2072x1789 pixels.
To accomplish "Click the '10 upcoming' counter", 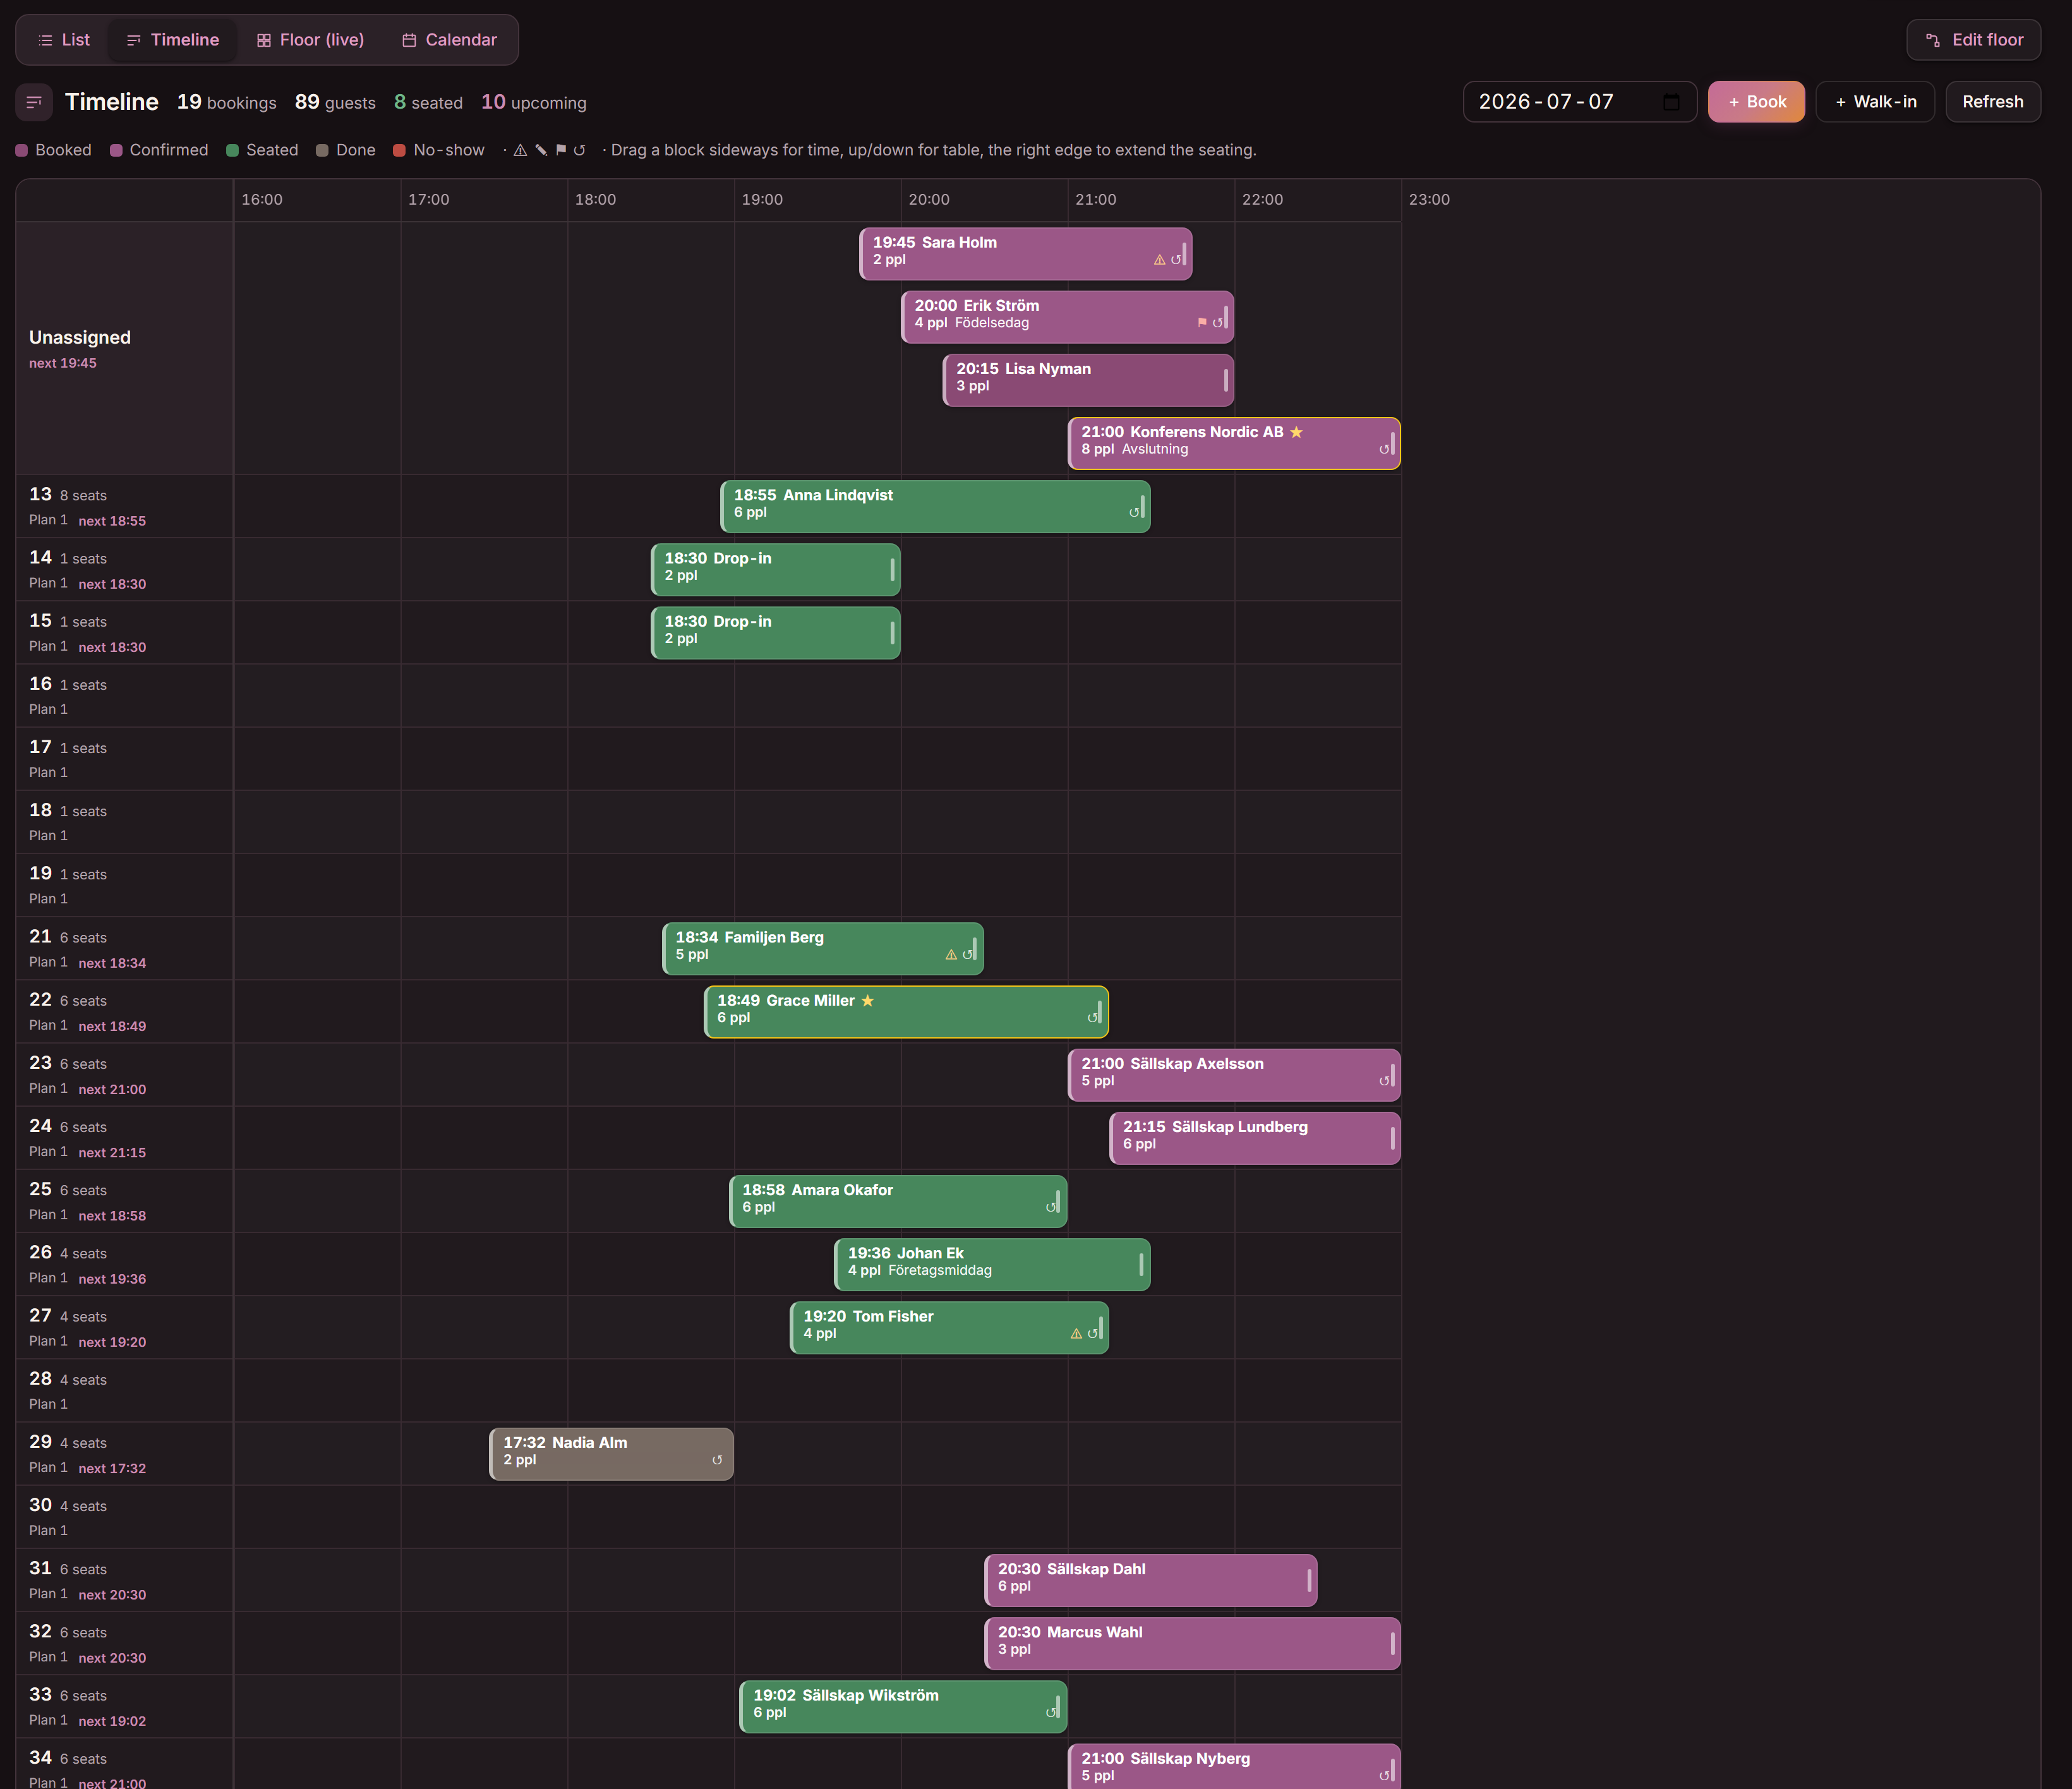I will click(534, 102).
